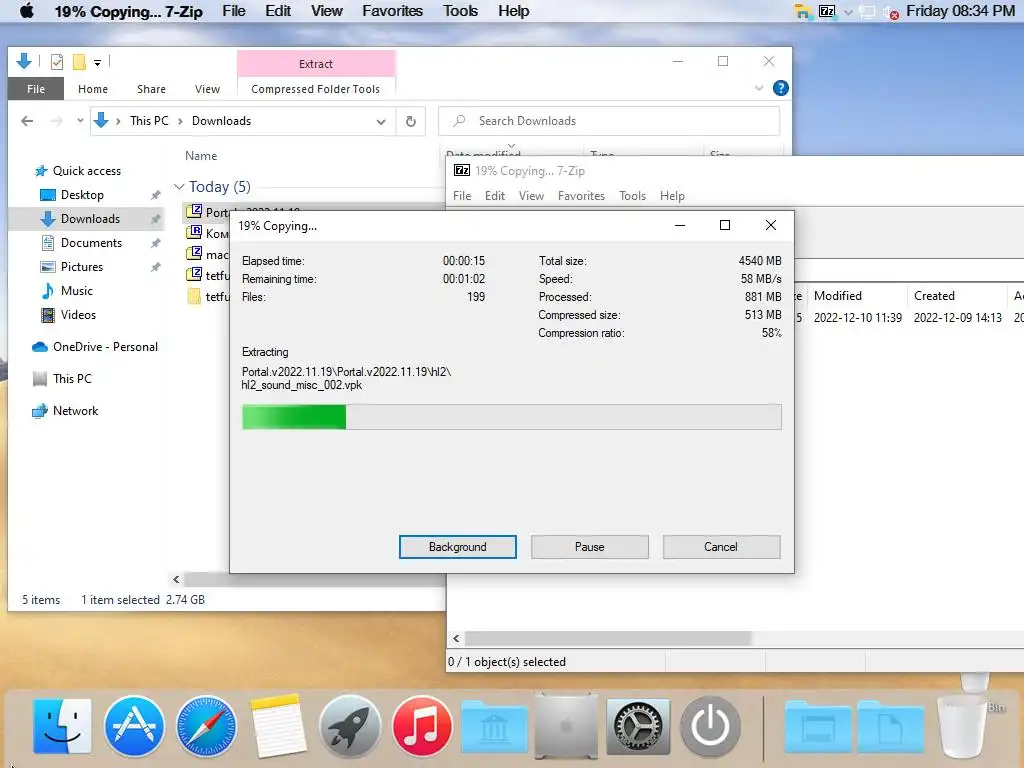
Task: Open the Tools menu in 7-Zip window
Action: (x=632, y=196)
